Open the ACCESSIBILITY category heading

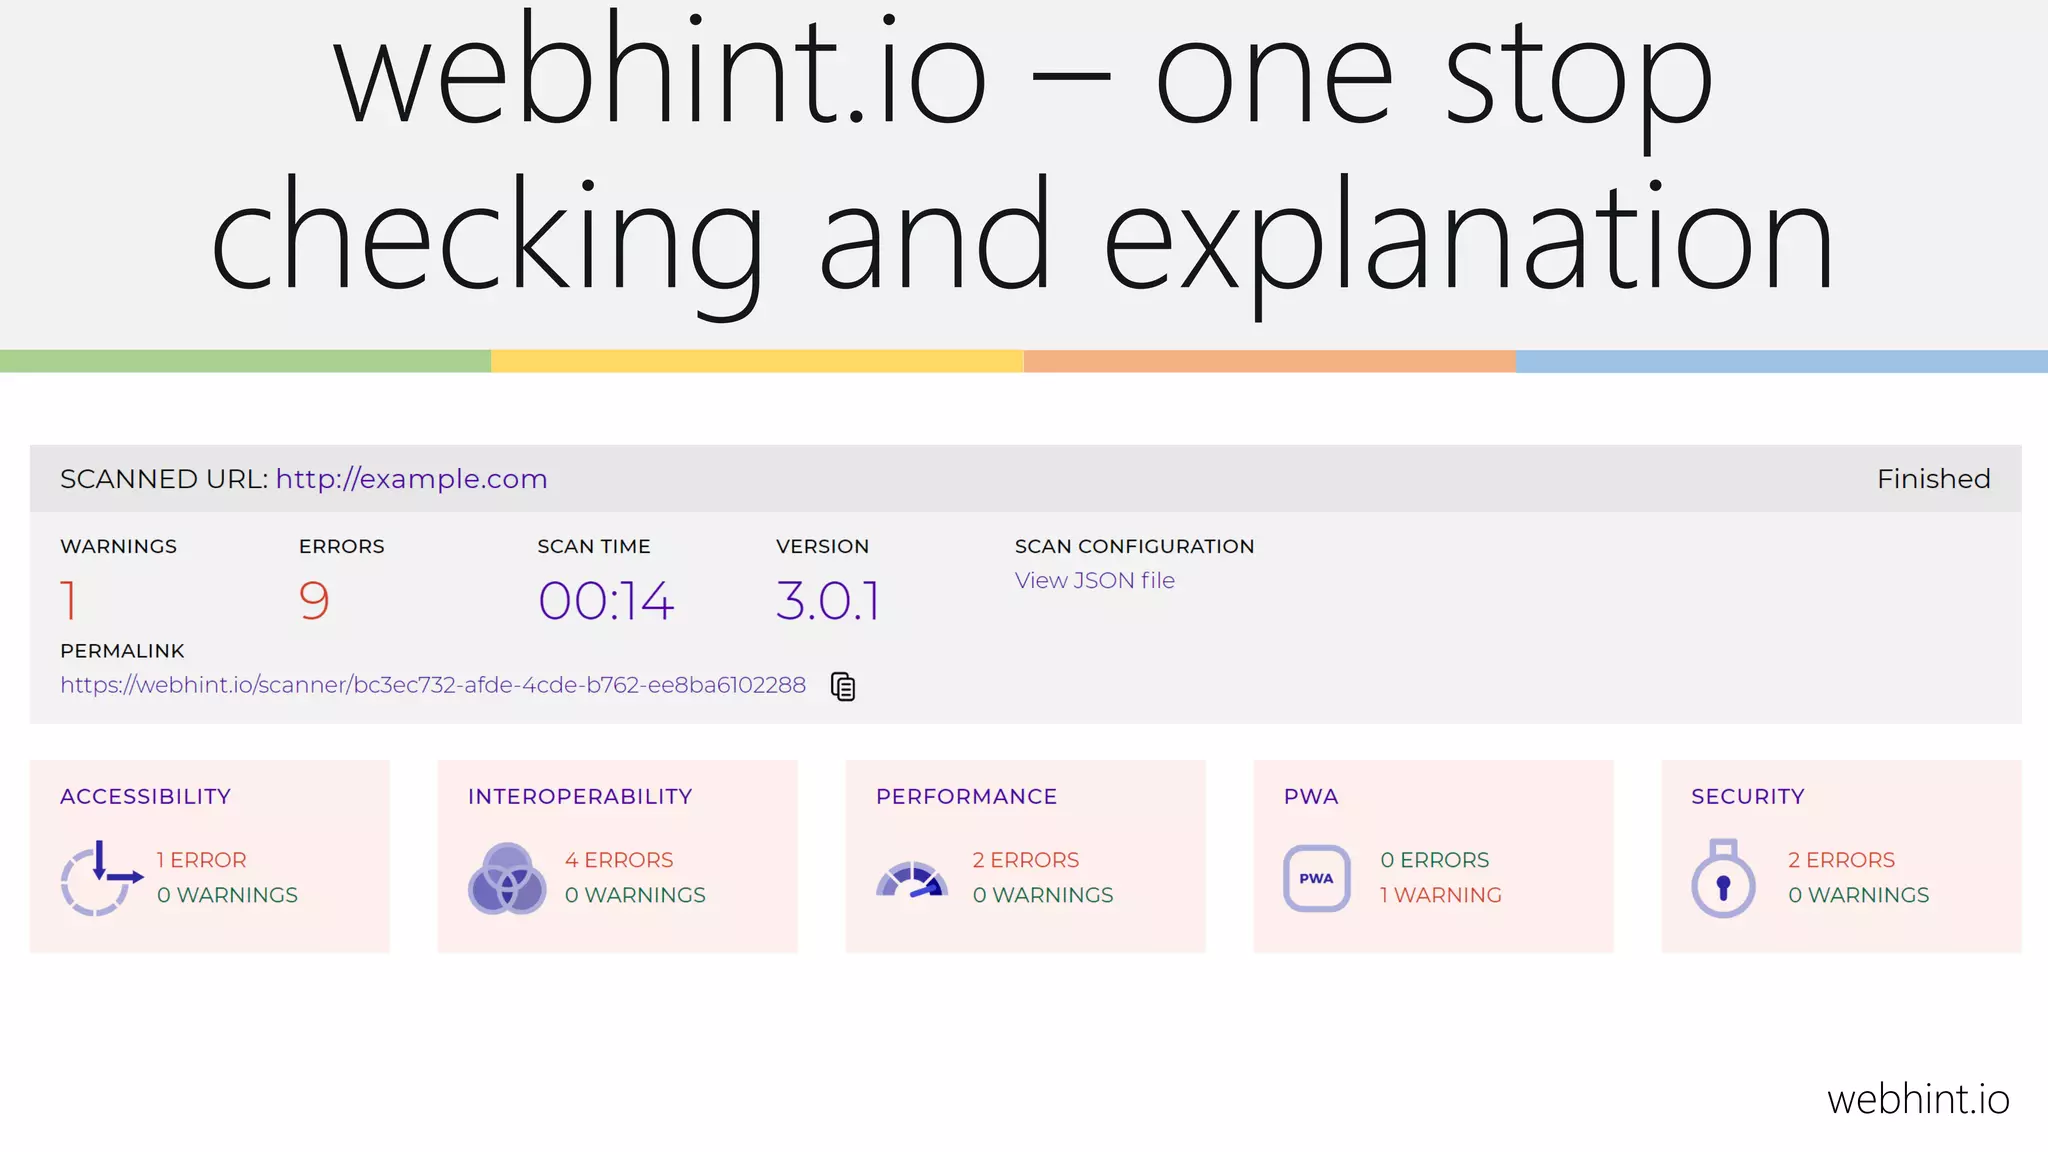click(x=145, y=797)
